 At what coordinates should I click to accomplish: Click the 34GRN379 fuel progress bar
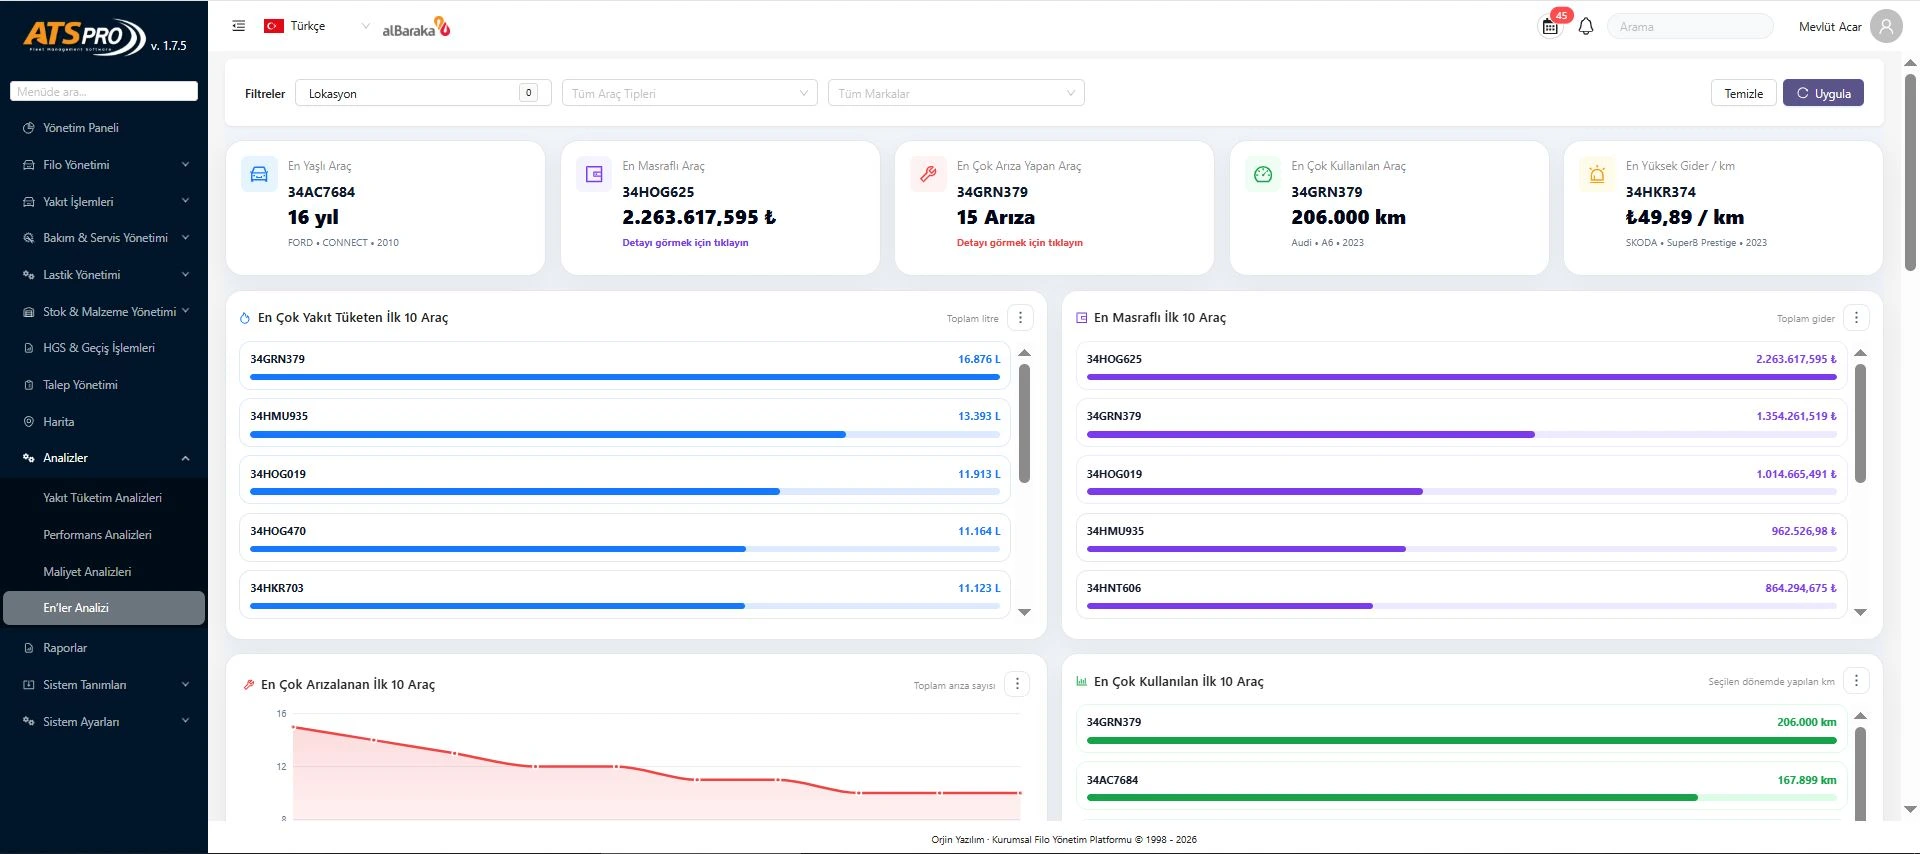[625, 377]
